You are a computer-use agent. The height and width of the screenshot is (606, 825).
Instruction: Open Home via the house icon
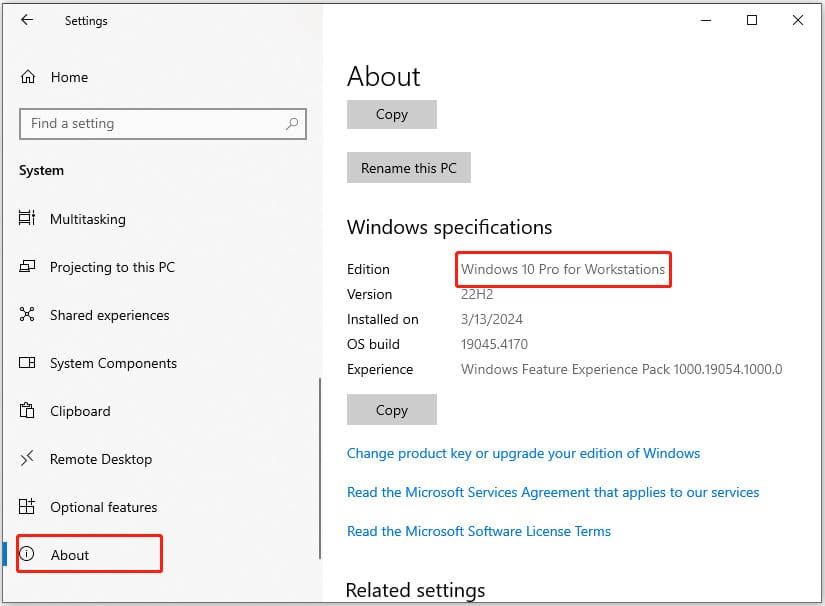[x=28, y=77]
